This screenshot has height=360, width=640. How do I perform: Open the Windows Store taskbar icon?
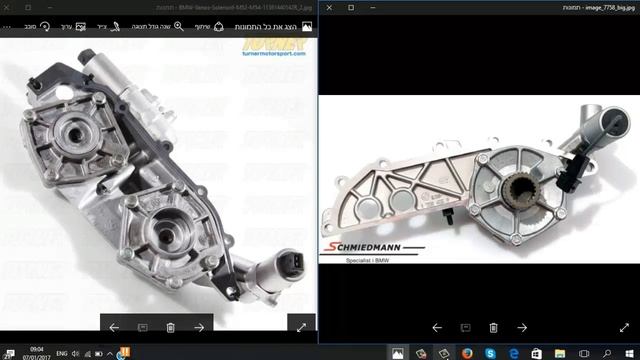pos(536,353)
